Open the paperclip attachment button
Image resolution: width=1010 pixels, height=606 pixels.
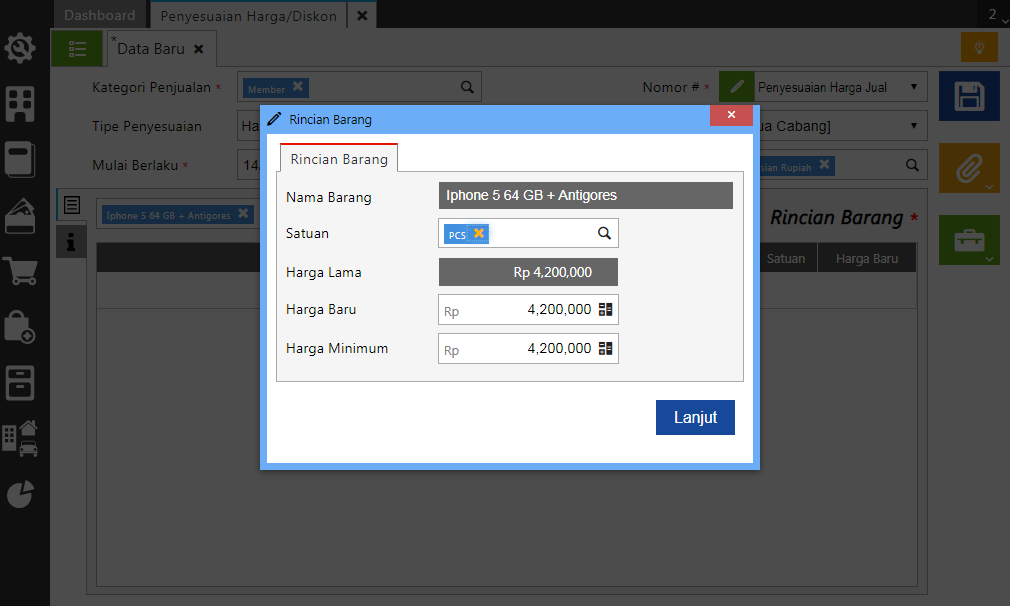pyautogui.click(x=969, y=169)
